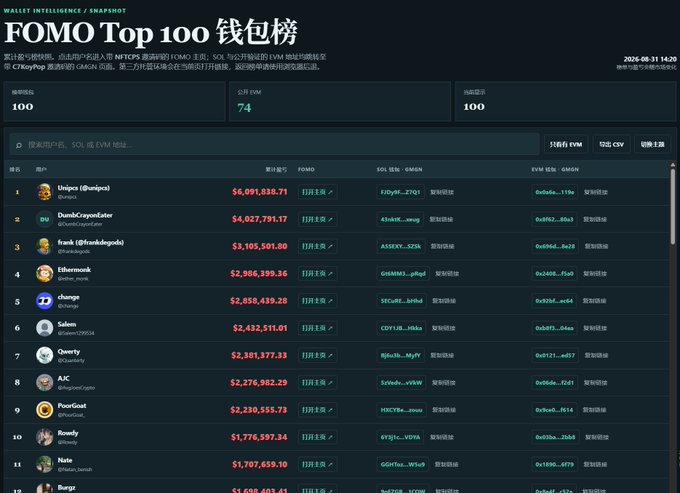Screen dimensions: 680x493
Task: Open FOMO homepage for Ethermonk
Action: [x=317, y=274]
